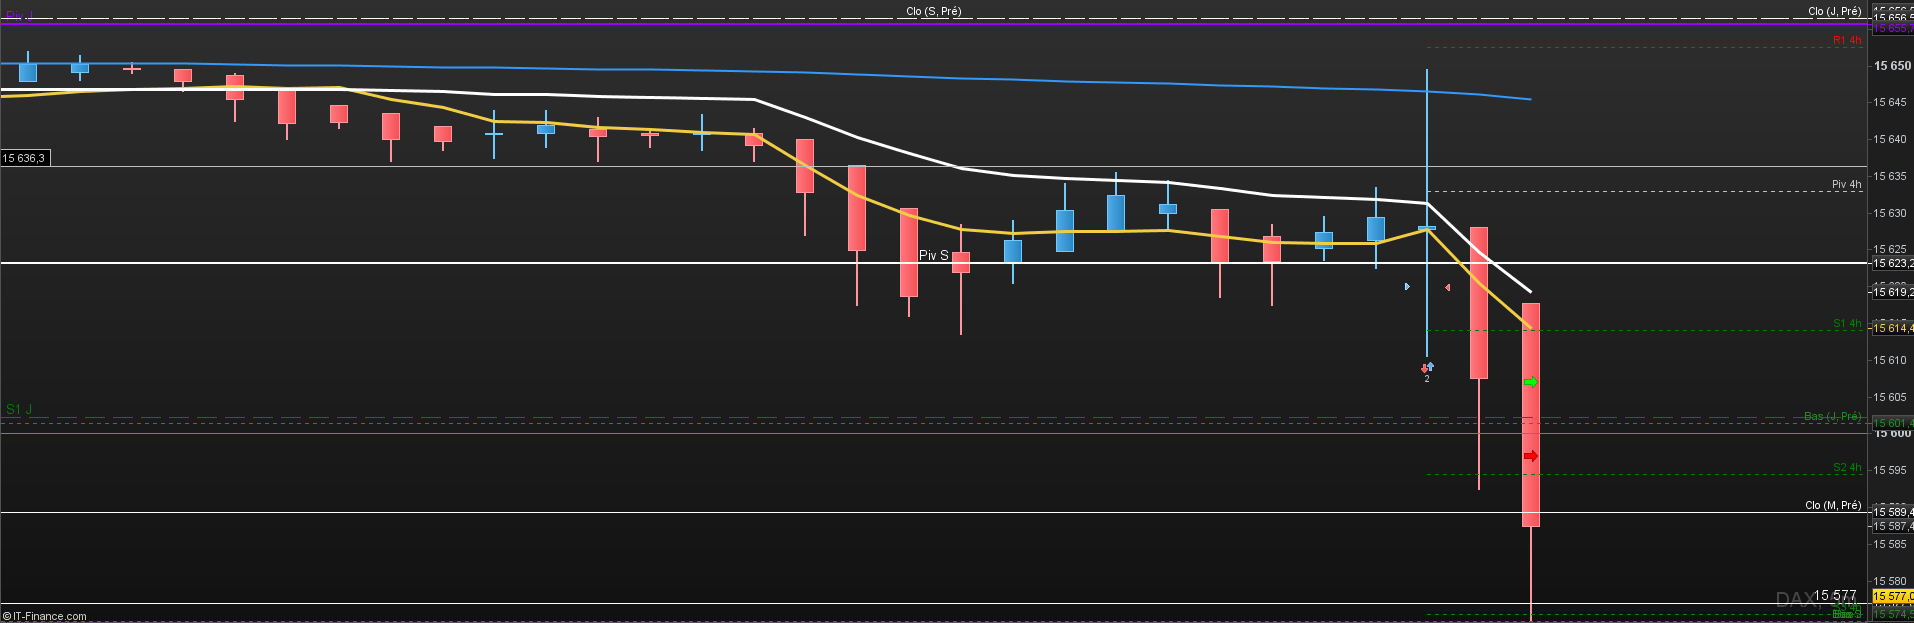This screenshot has height=623, width=1914.
Task: Click the 15 610 axis value
Action: tap(1889, 360)
